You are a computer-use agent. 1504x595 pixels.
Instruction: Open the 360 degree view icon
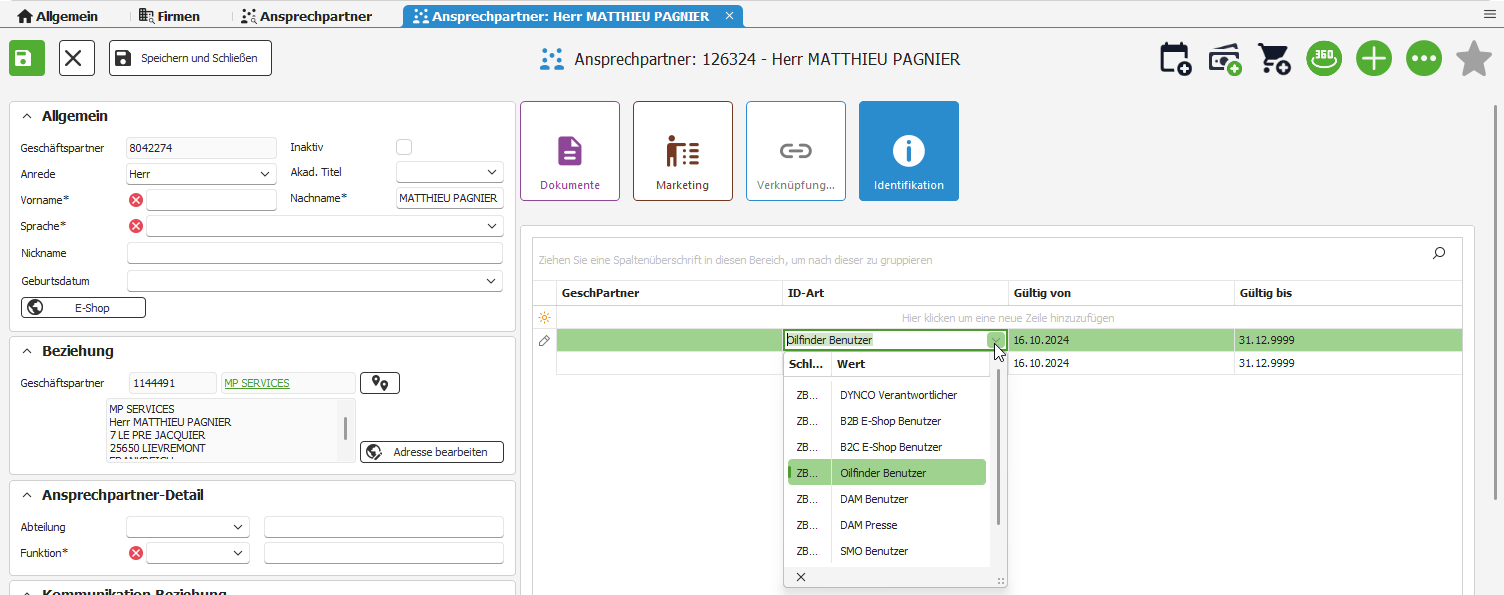(x=1324, y=58)
